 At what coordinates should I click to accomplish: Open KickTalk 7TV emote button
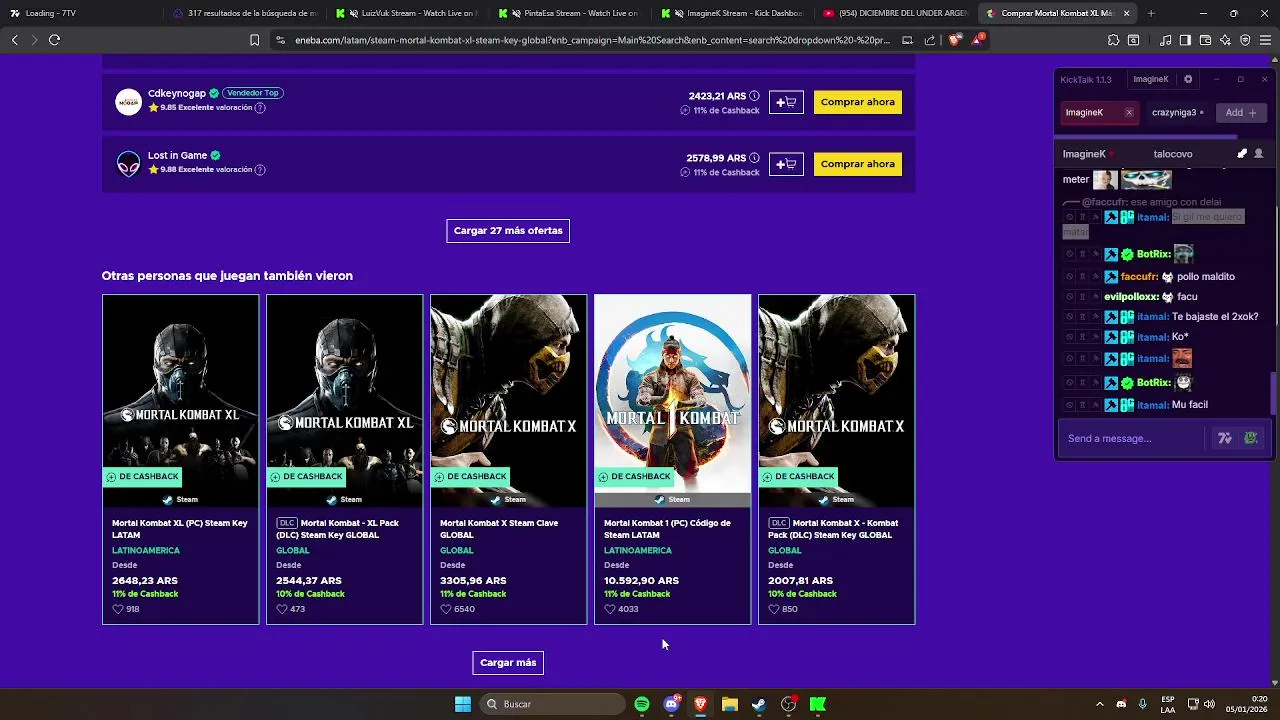pyautogui.click(x=1224, y=438)
